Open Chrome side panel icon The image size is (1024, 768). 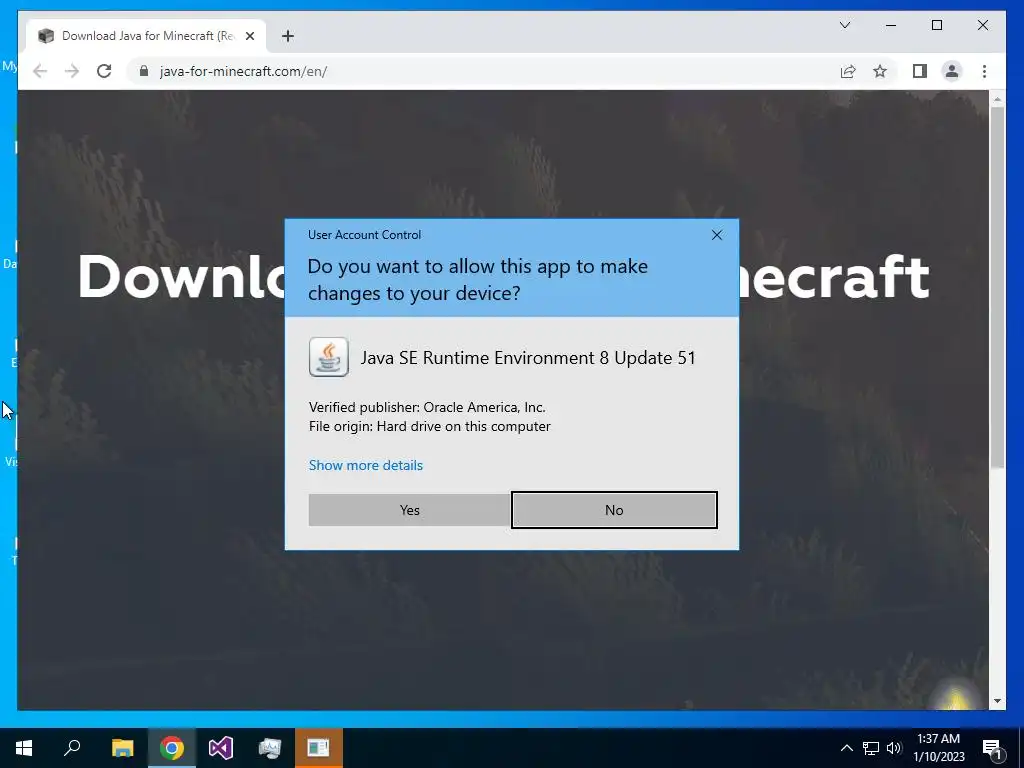pyautogui.click(x=920, y=71)
